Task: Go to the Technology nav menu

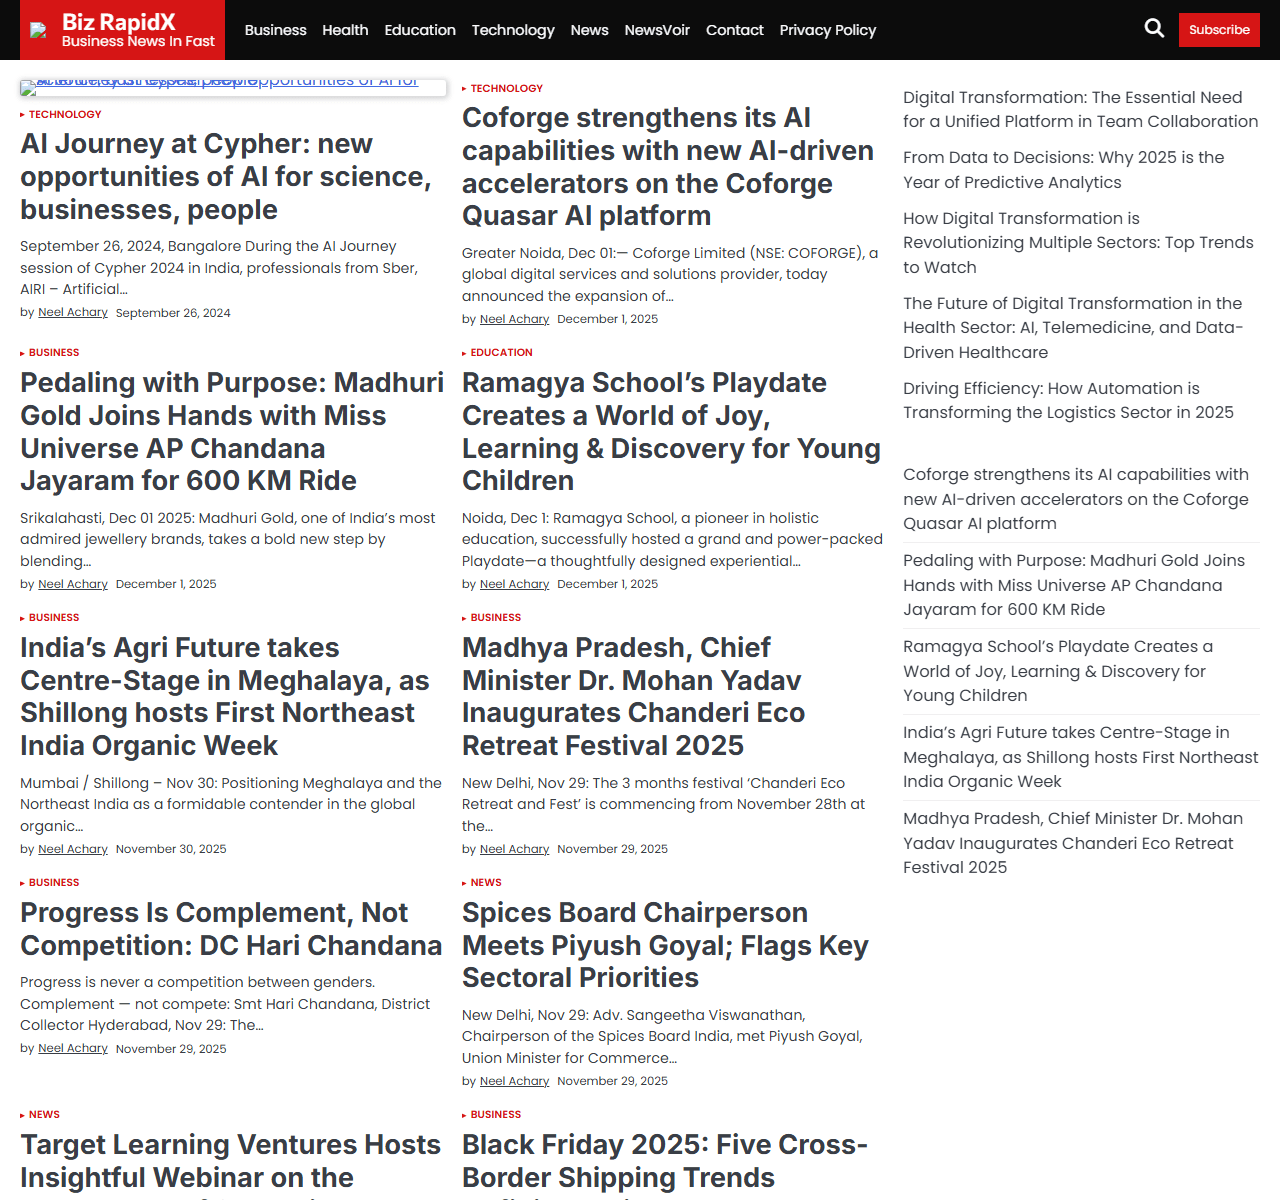Action: click(x=512, y=30)
